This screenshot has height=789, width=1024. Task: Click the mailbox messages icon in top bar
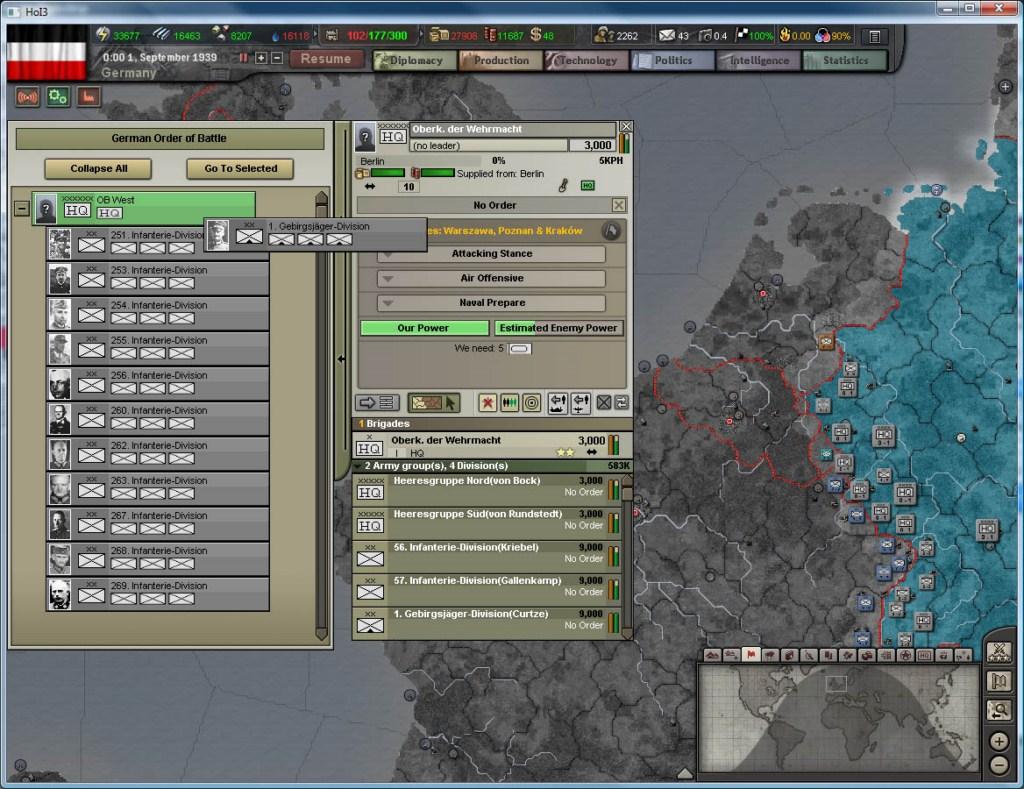pos(667,33)
